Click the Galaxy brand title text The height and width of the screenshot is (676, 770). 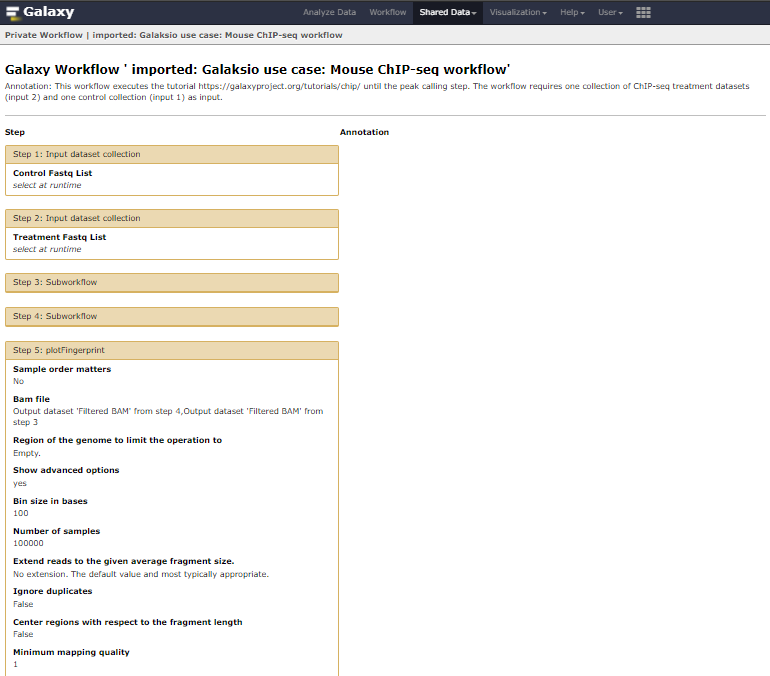coord(49,12)
